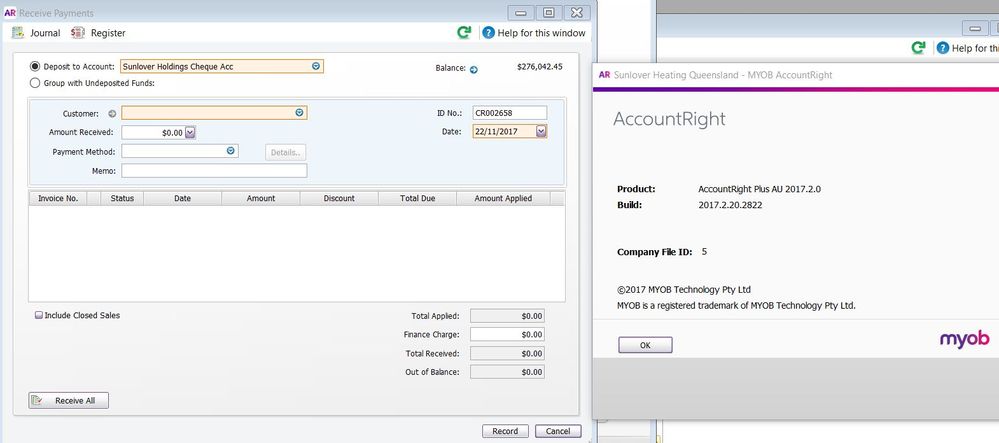Screen dimensions: 999x443
Task: Click the Receive All button
Action: pyautogui.click(x=68, y=401)
